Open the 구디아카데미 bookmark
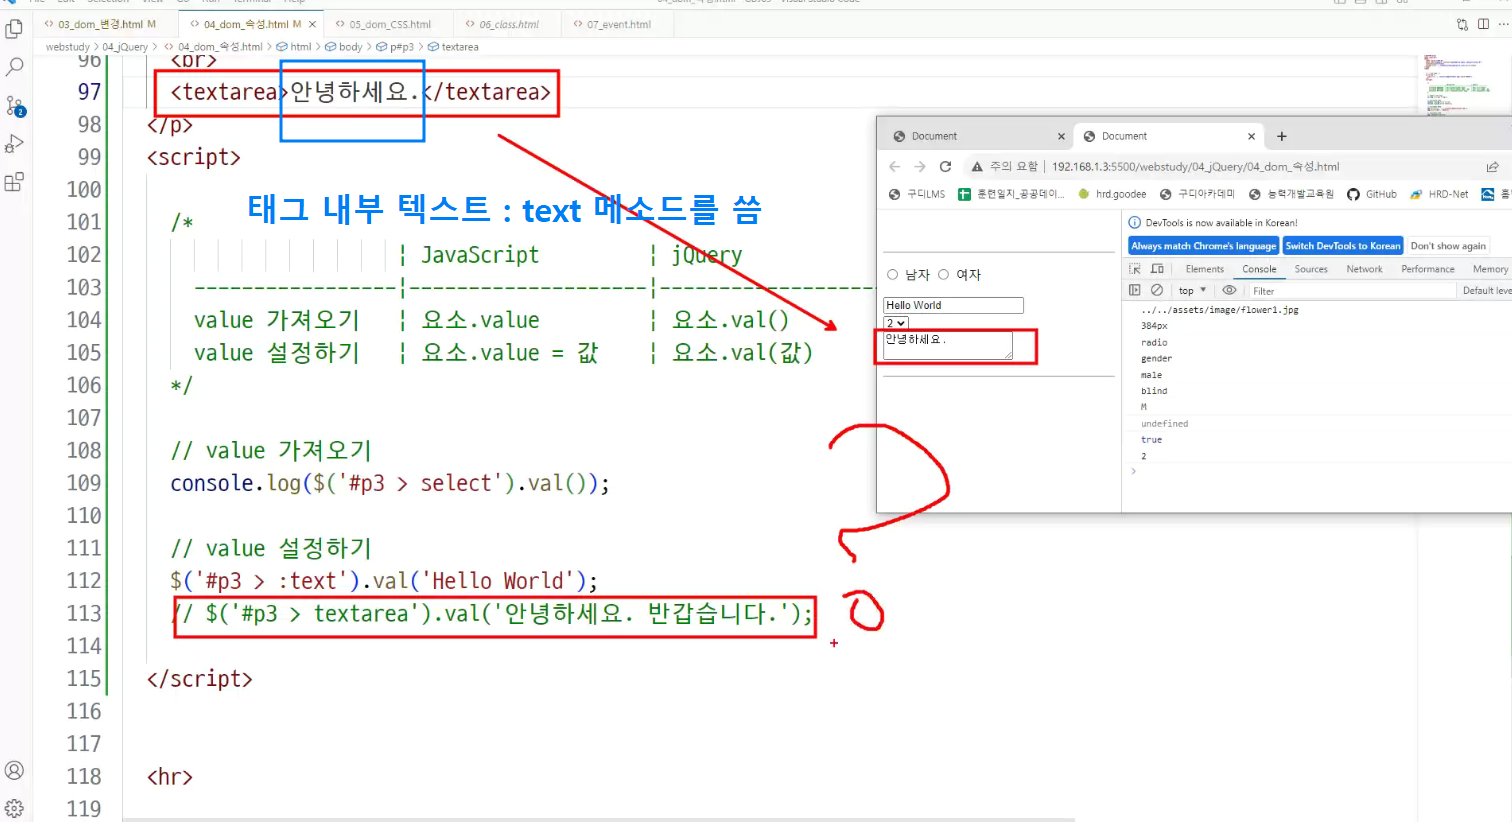 (1197, 194)
